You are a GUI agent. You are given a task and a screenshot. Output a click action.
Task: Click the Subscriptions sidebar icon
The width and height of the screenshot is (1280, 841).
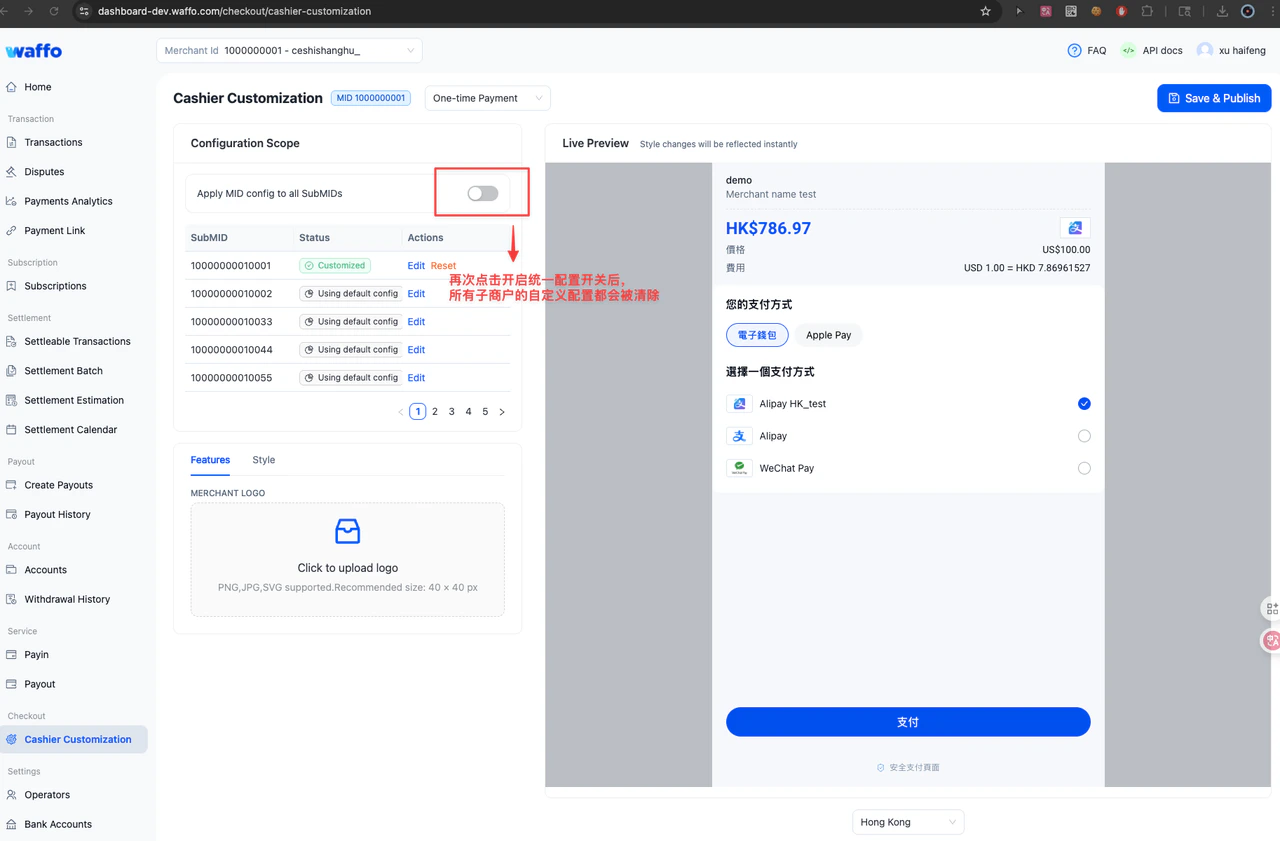pos(11,286)
